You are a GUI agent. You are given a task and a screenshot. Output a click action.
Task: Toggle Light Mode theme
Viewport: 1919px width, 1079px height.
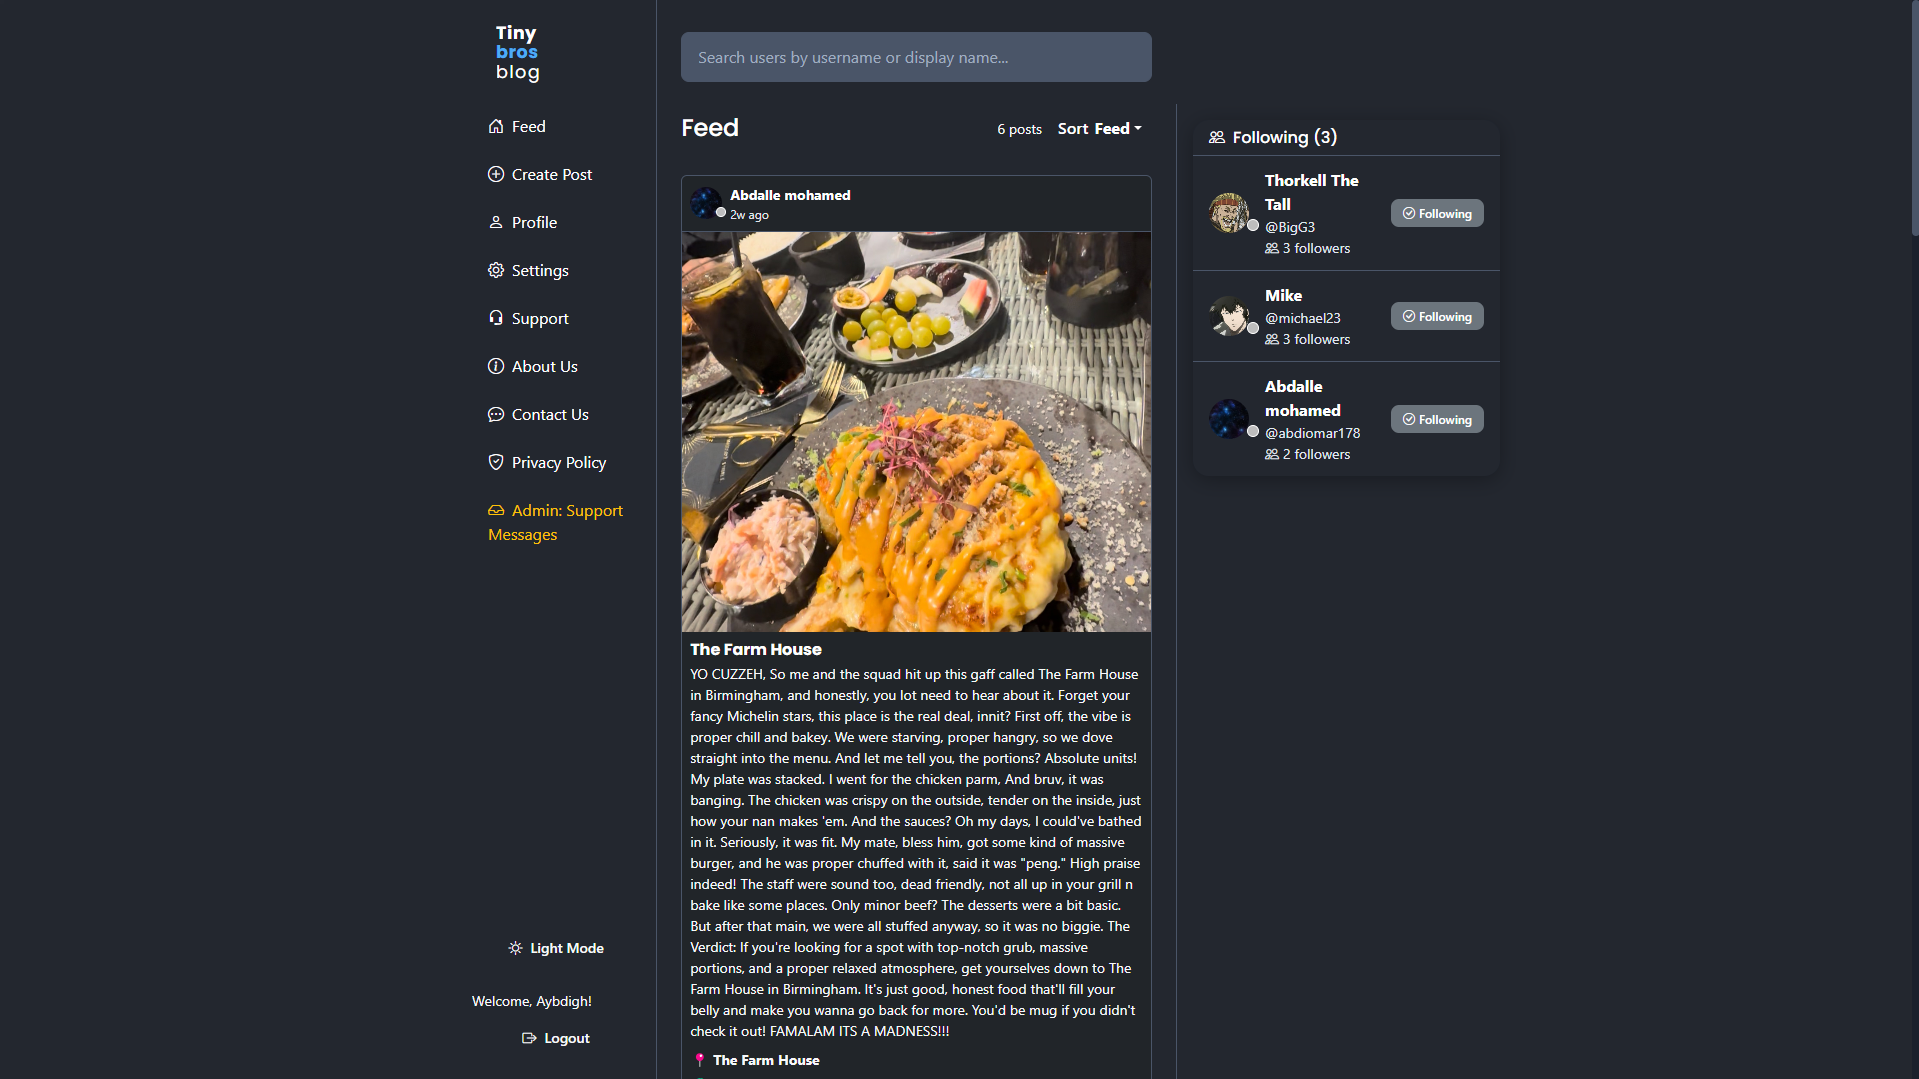[555, 948]
